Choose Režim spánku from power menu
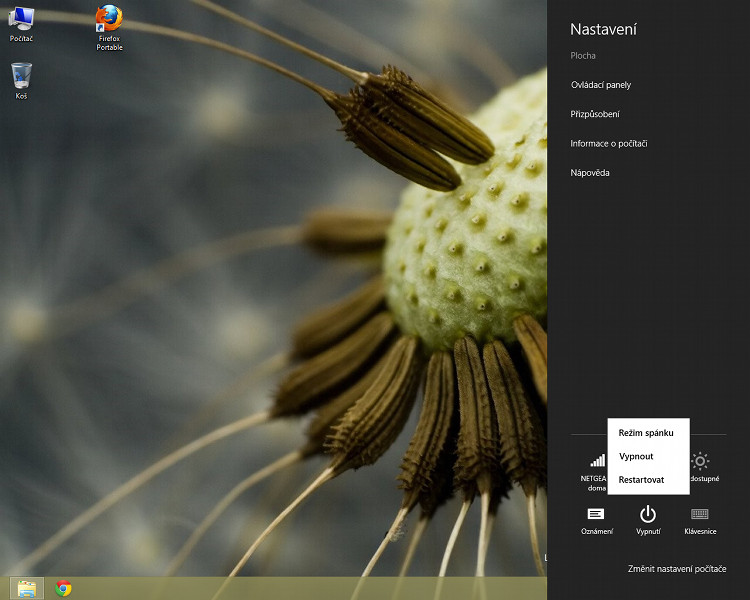Image resolution: width=750 pixels, height=600 pixels. pos(648,433)
